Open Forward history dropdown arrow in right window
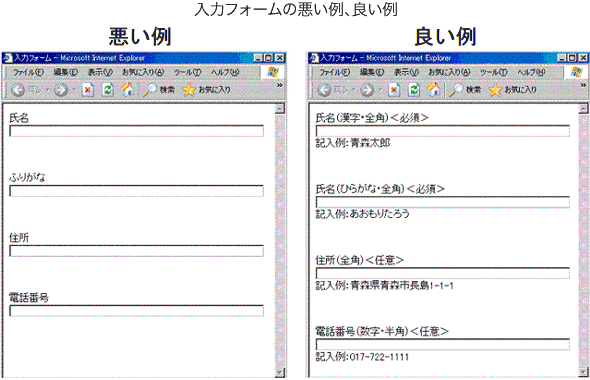 (x=380, y=90)
